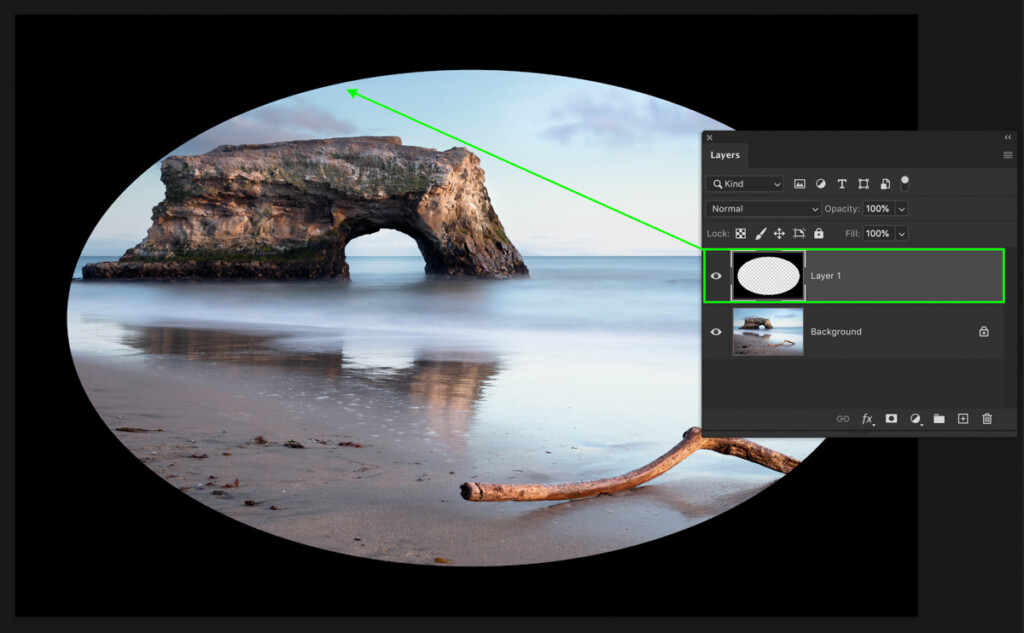Click the Link layers icon
1024x633 pixels.
pyautogui.click(x=843, y=419)
